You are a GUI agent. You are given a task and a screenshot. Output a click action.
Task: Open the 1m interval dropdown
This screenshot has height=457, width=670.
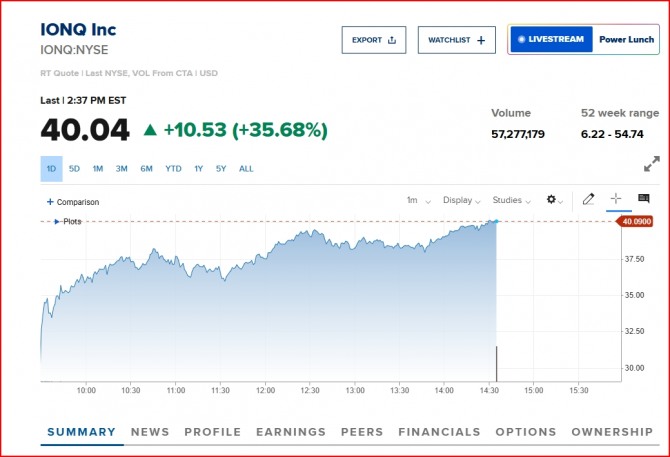point(418,200)
